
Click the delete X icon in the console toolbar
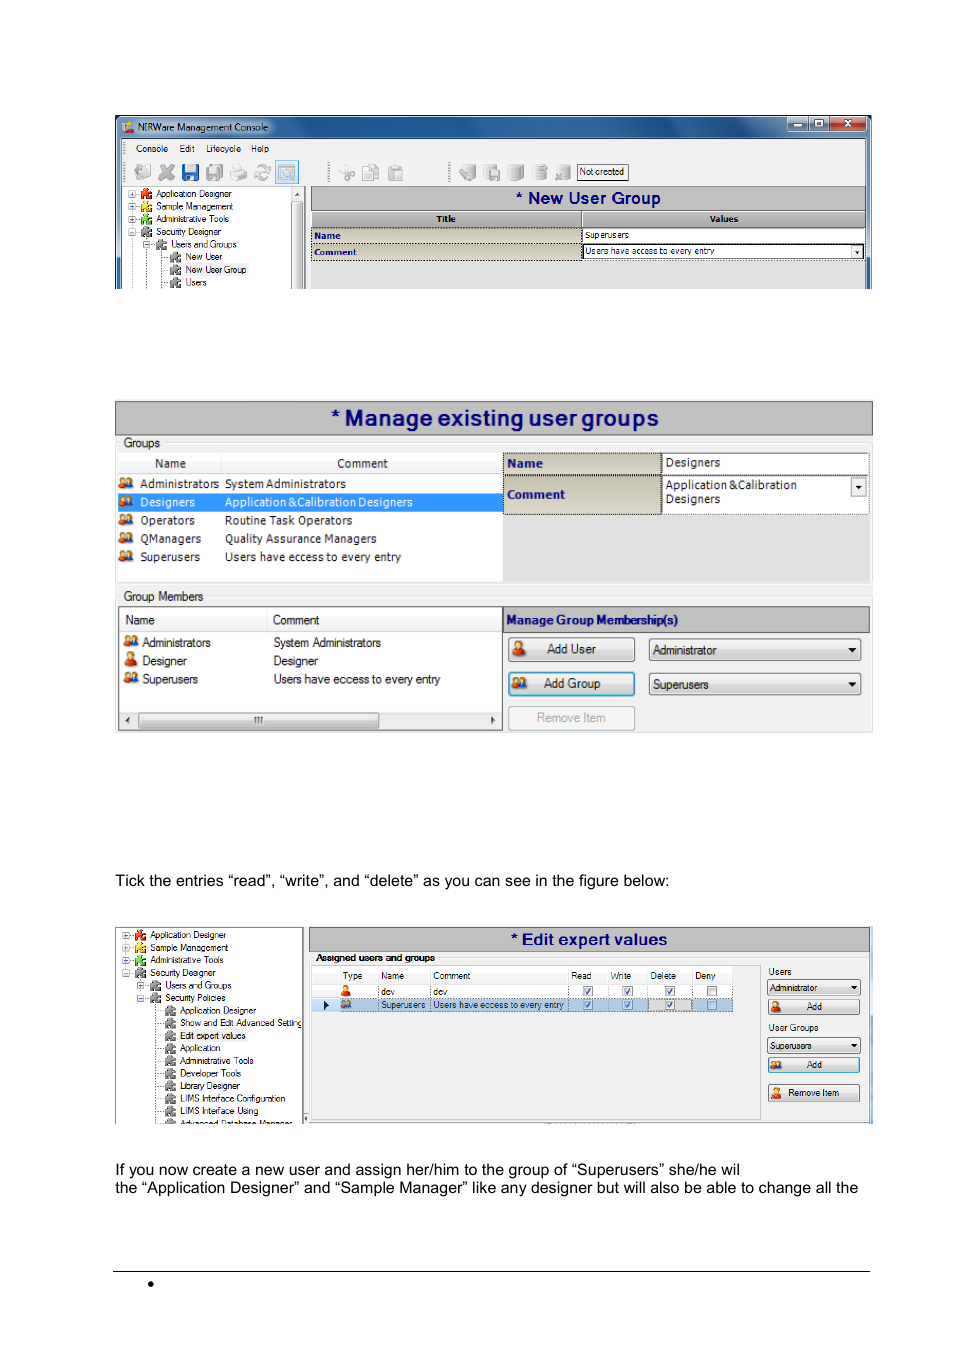pyautogui.click(x=166, y=173)
